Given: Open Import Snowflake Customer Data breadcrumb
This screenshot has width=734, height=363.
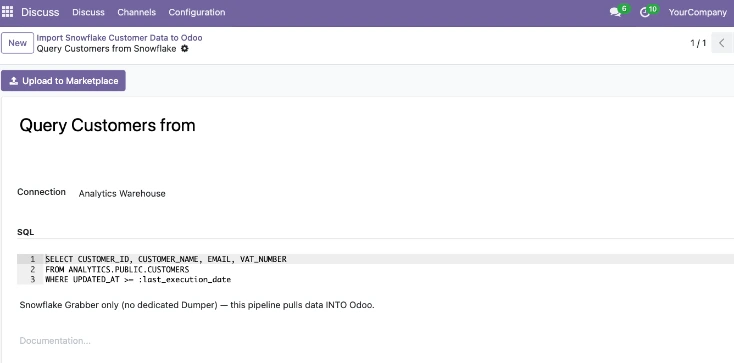Looking at the screenshot, I should [x=119, y=38].
